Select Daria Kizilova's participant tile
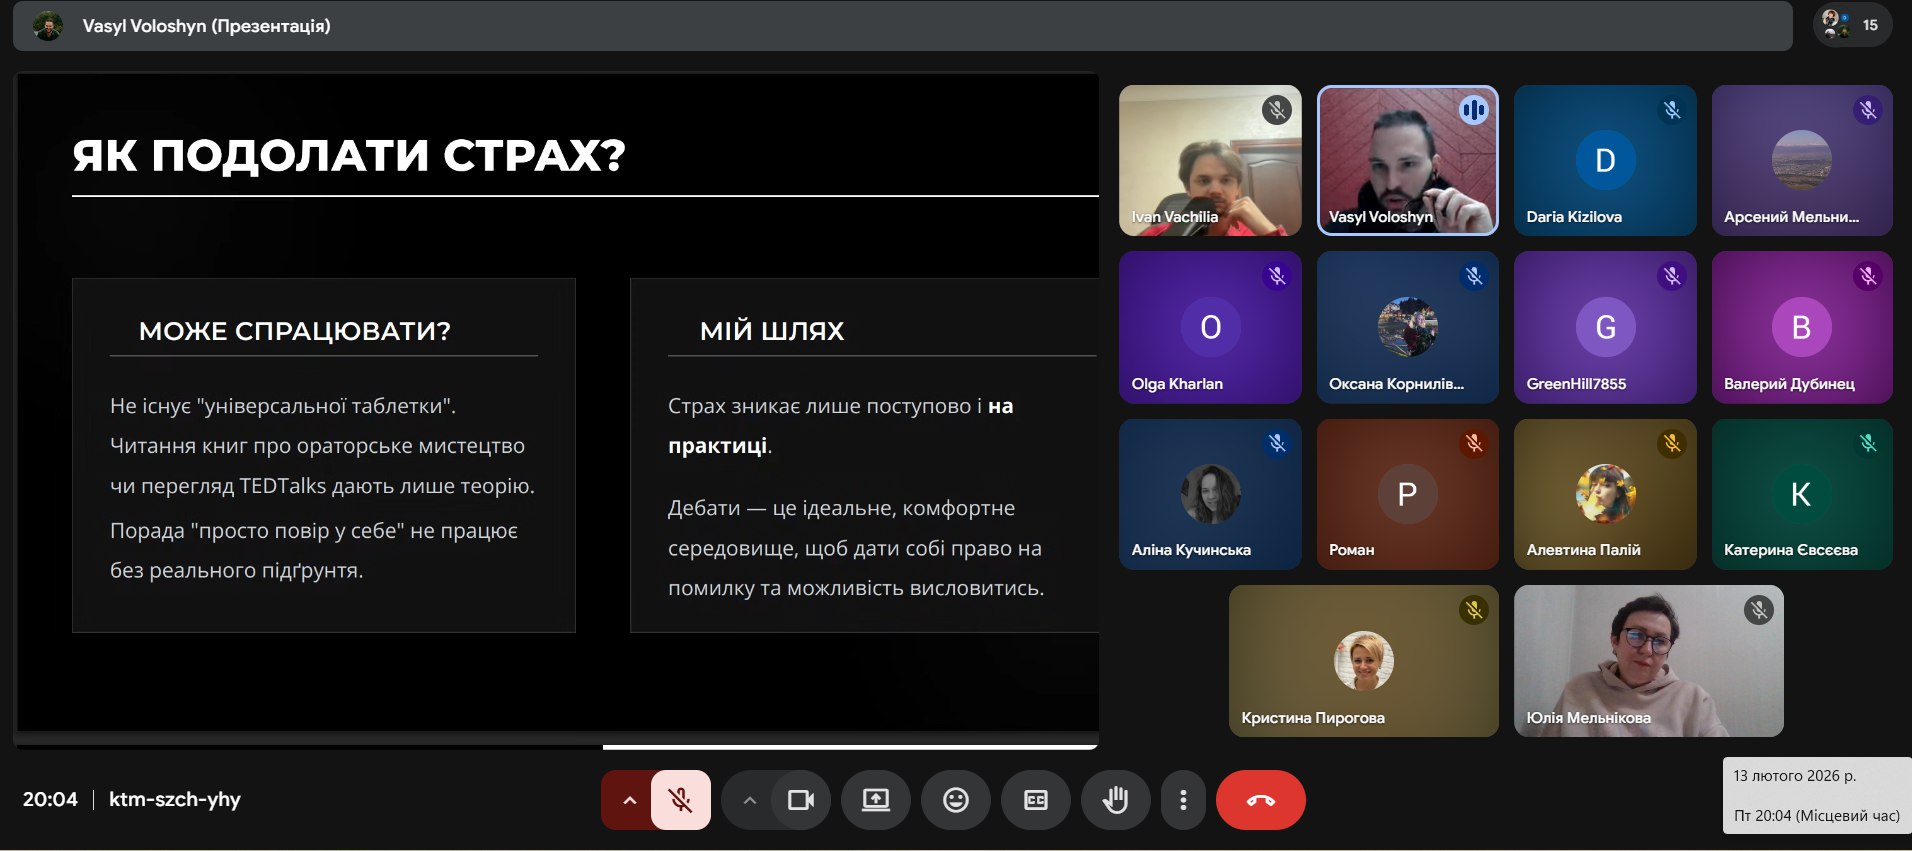Screen dimensions: 1912x851 1604,160
